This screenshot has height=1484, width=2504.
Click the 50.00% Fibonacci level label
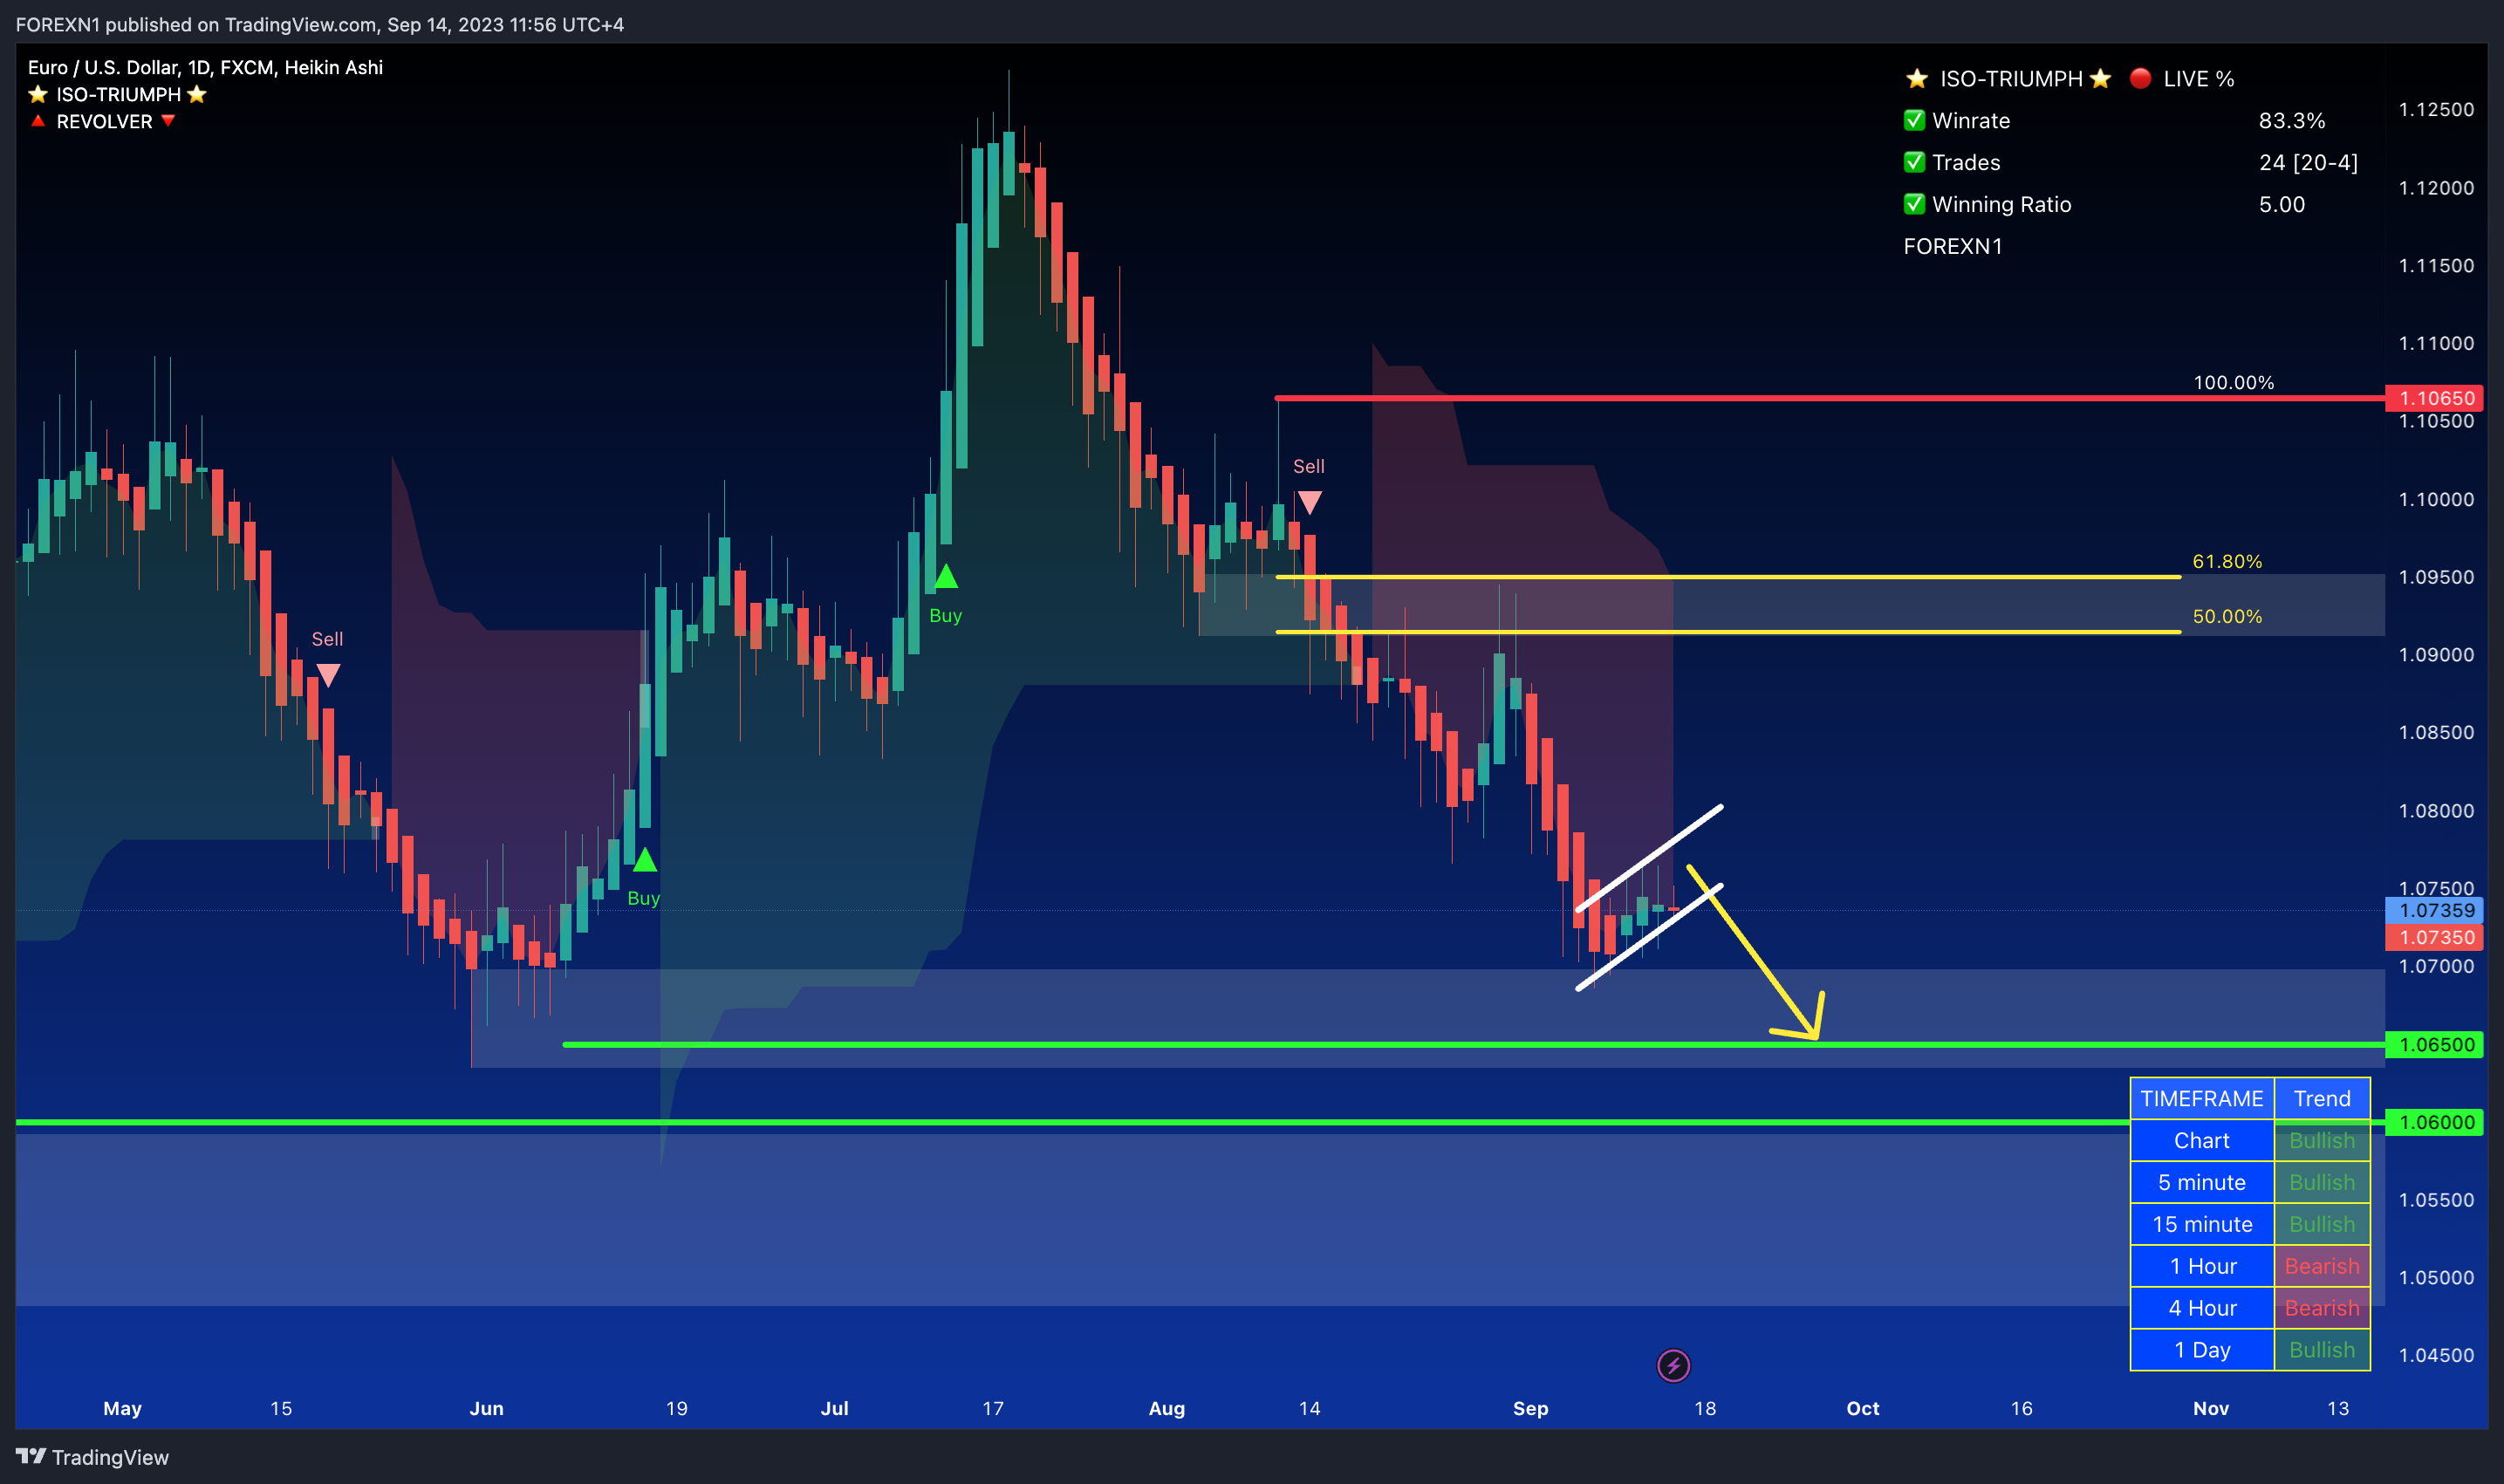point(2227,617)
